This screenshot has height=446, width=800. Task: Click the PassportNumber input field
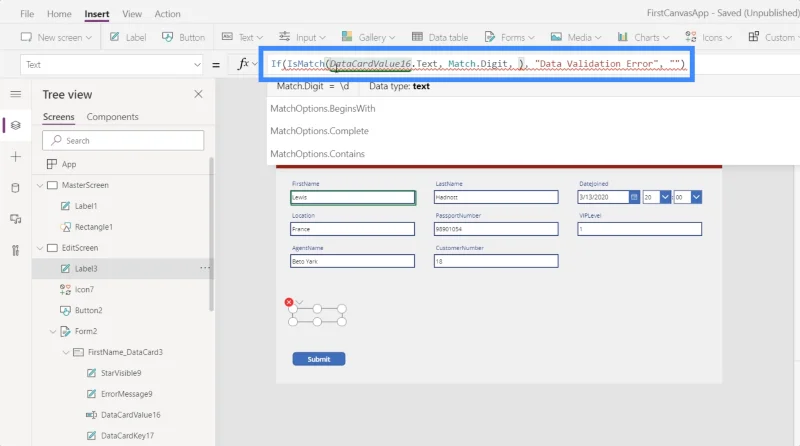[496, 229]
